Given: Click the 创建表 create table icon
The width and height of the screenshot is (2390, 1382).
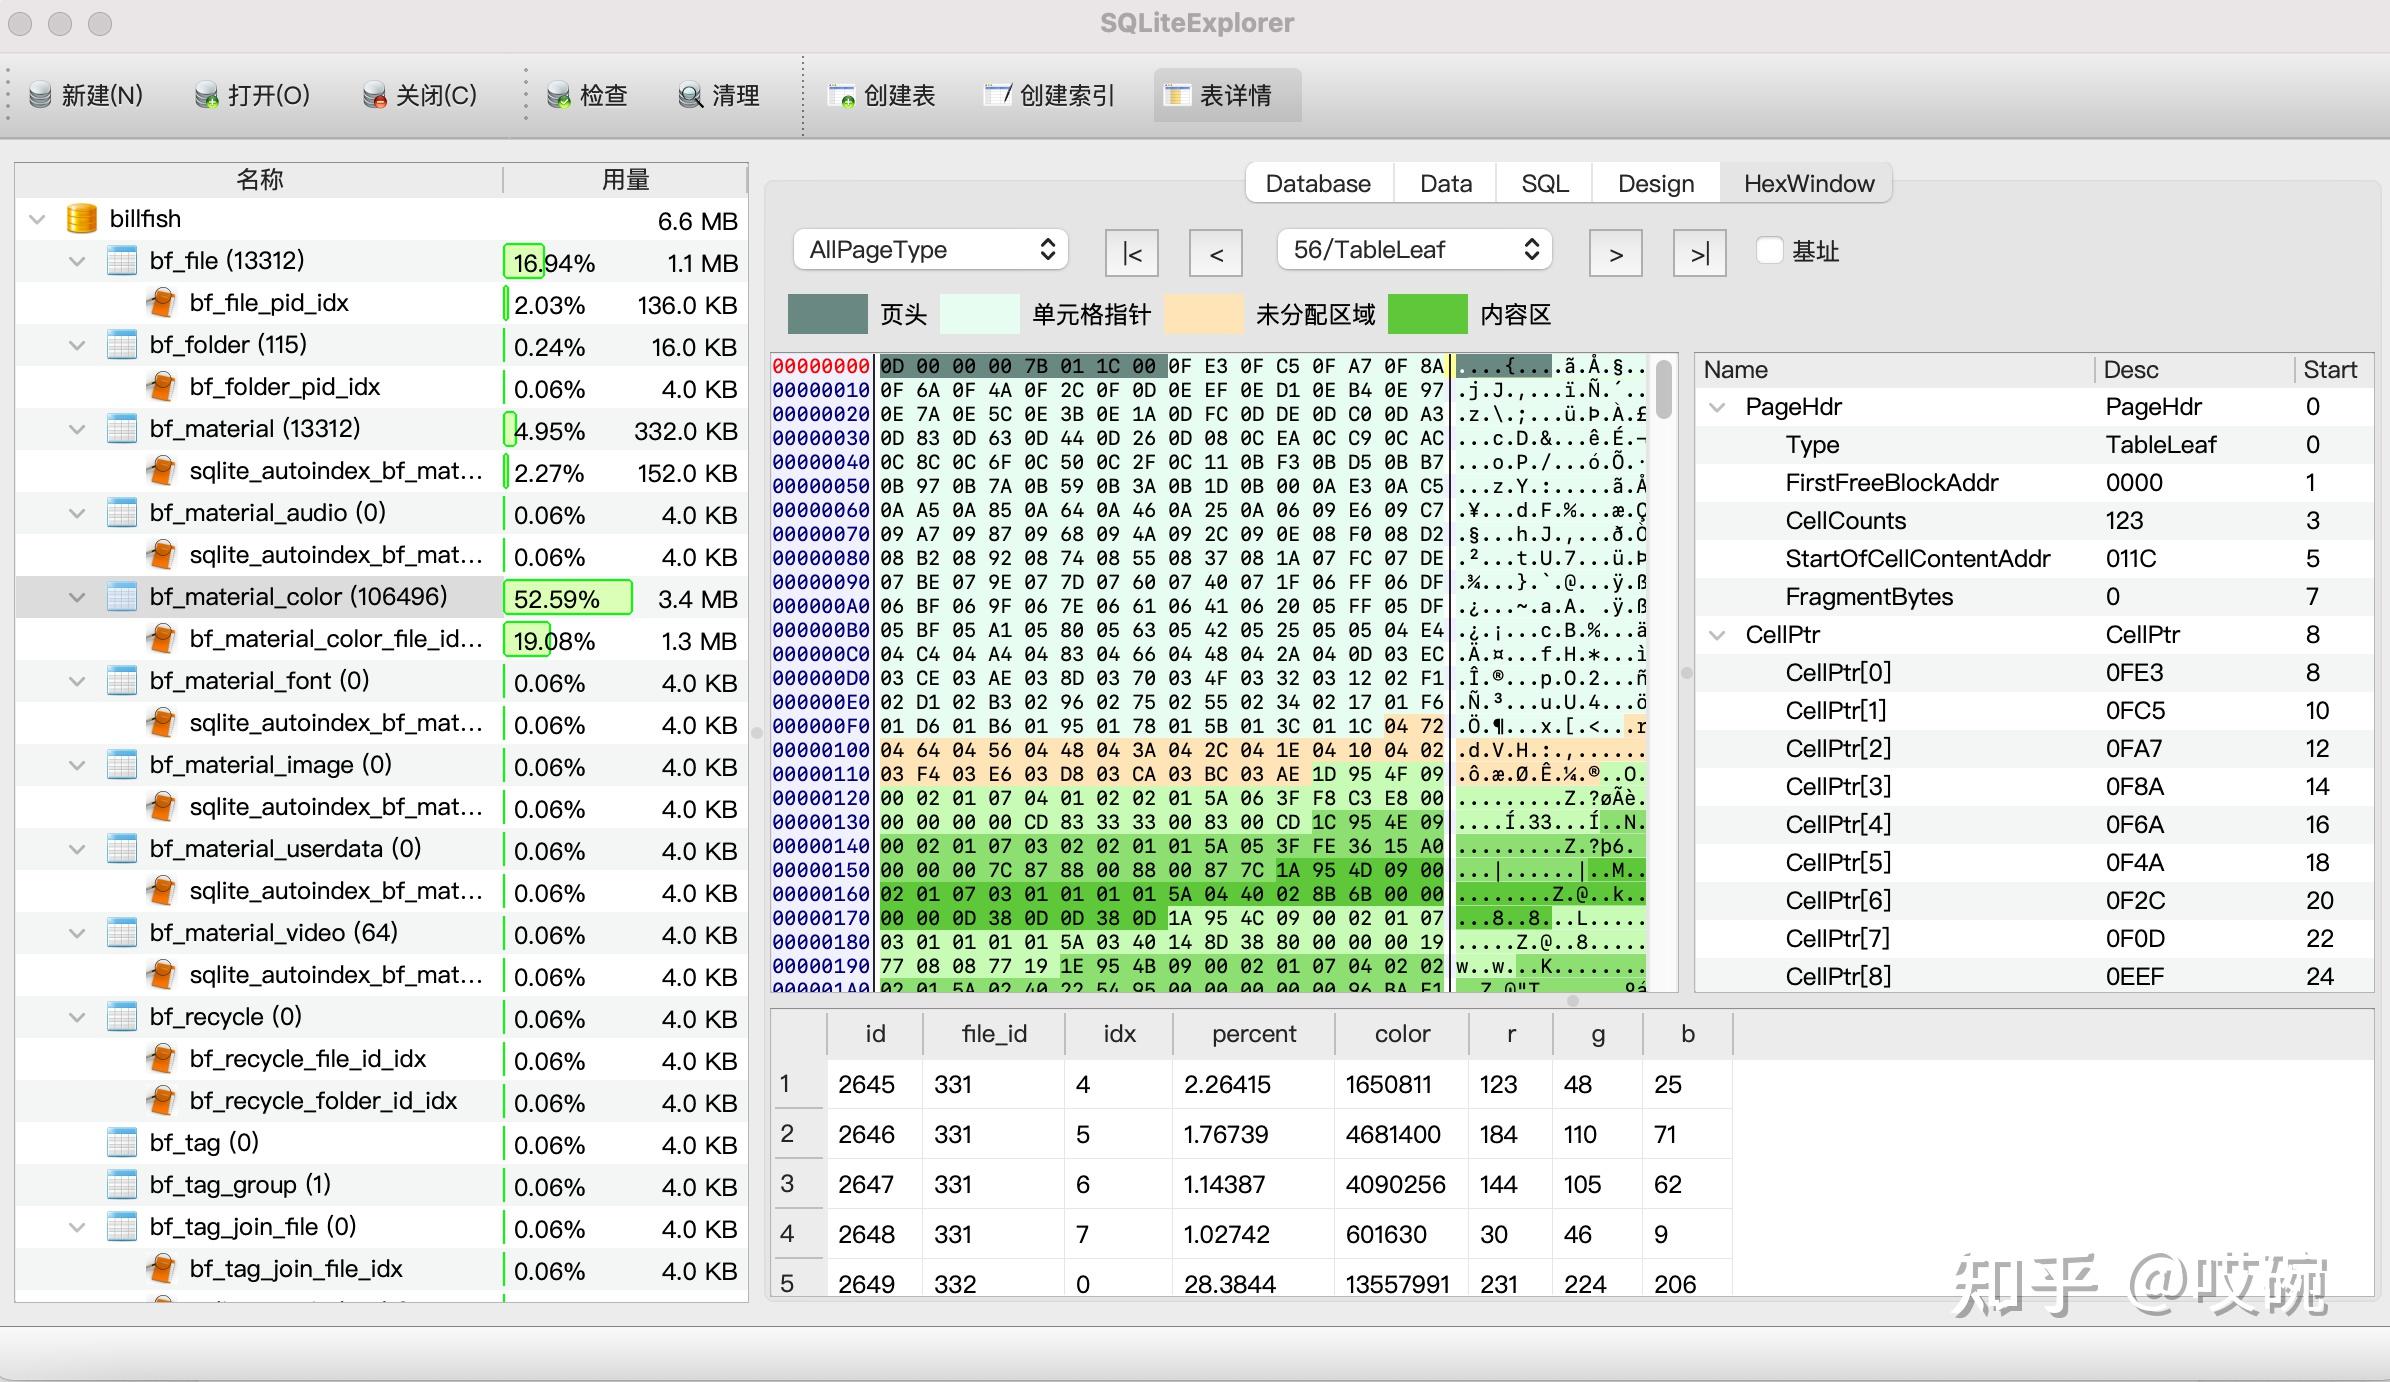Looking at the screenshot, I should tap(841, 95).
